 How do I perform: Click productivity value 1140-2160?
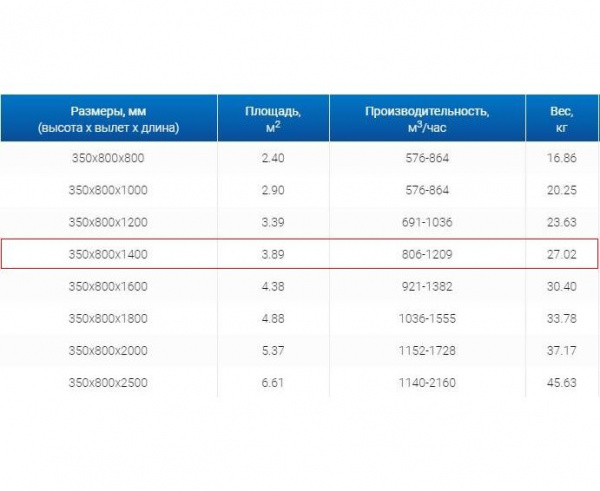427,383
